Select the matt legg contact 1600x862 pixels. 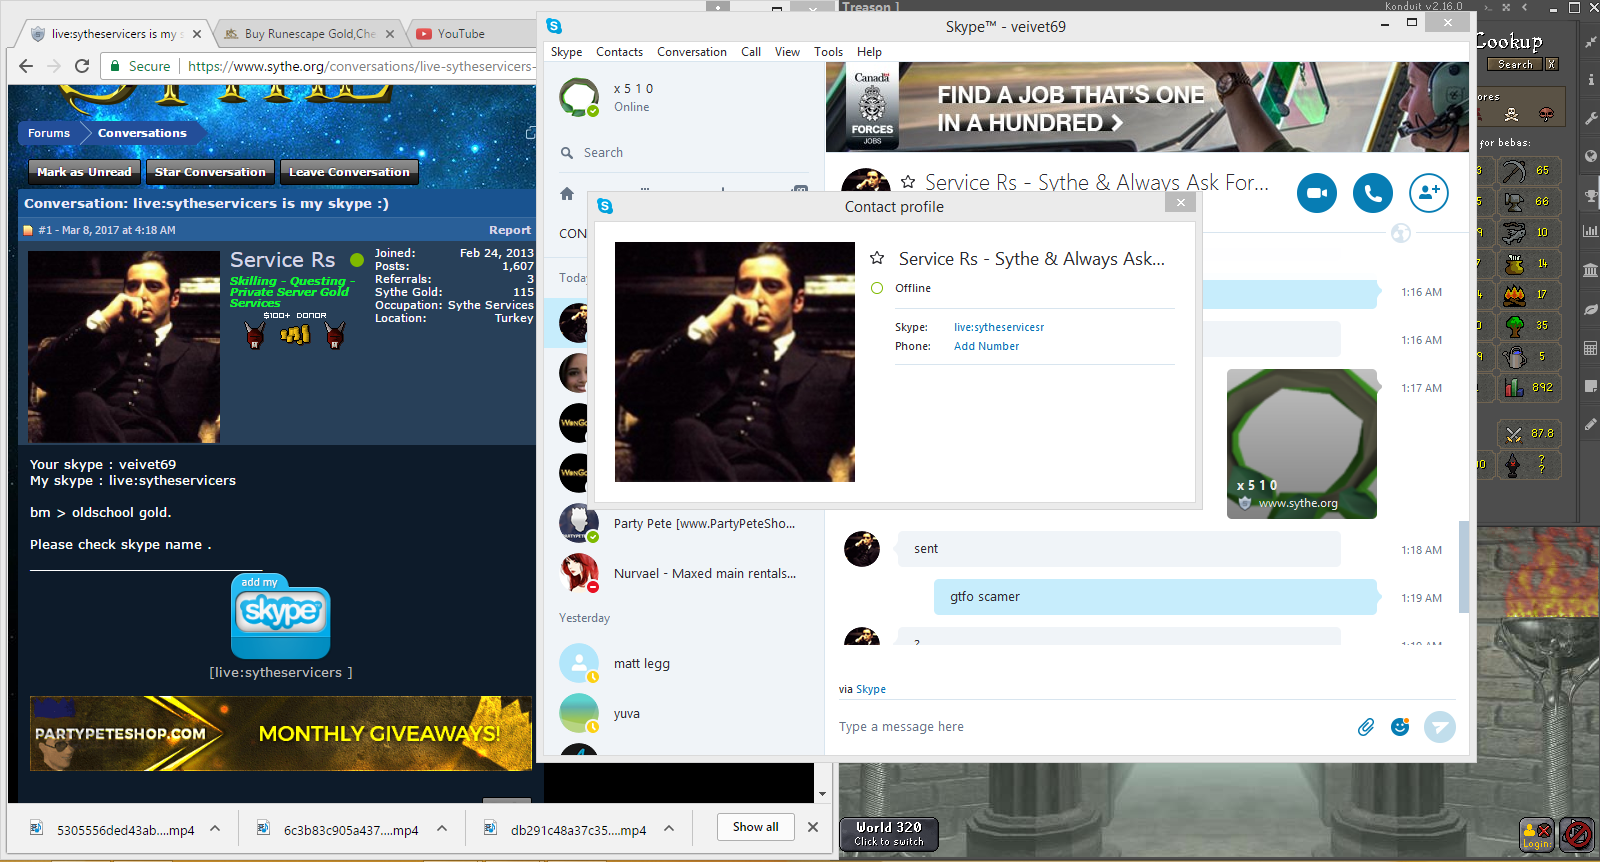[685, 663]
